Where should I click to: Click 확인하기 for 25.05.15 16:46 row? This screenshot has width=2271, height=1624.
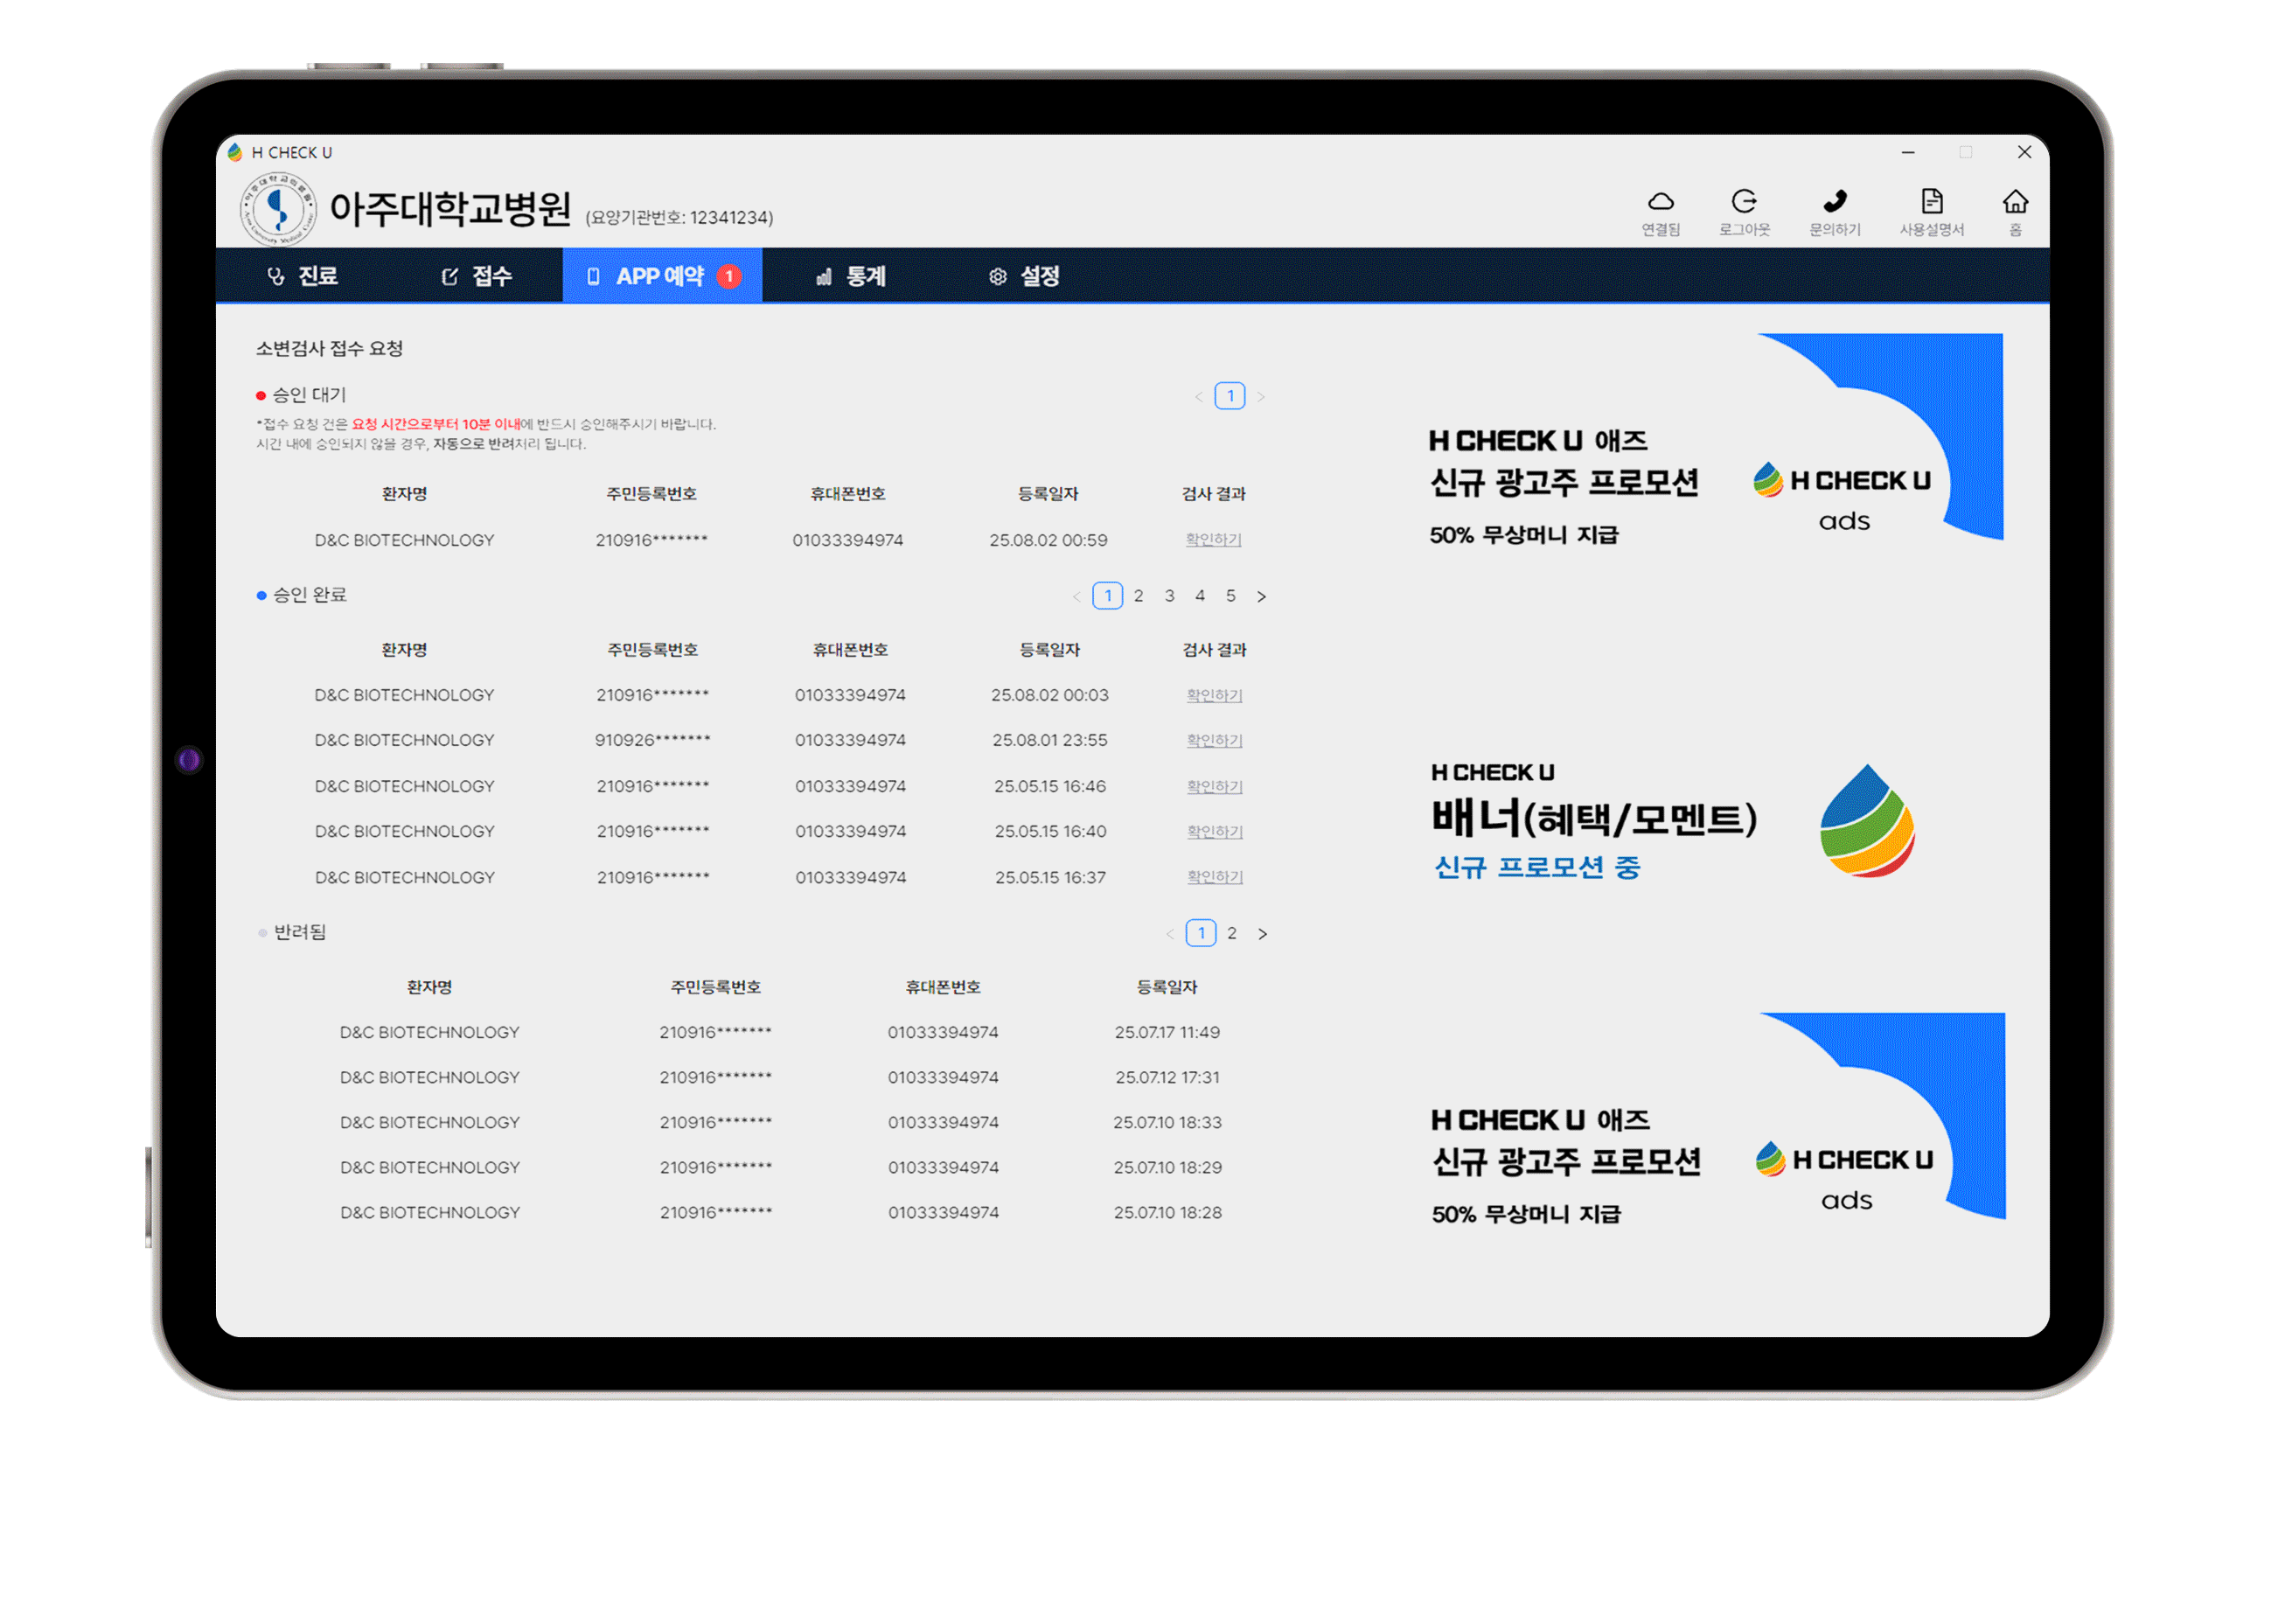pyautogui.click(x=1214, y=786)
